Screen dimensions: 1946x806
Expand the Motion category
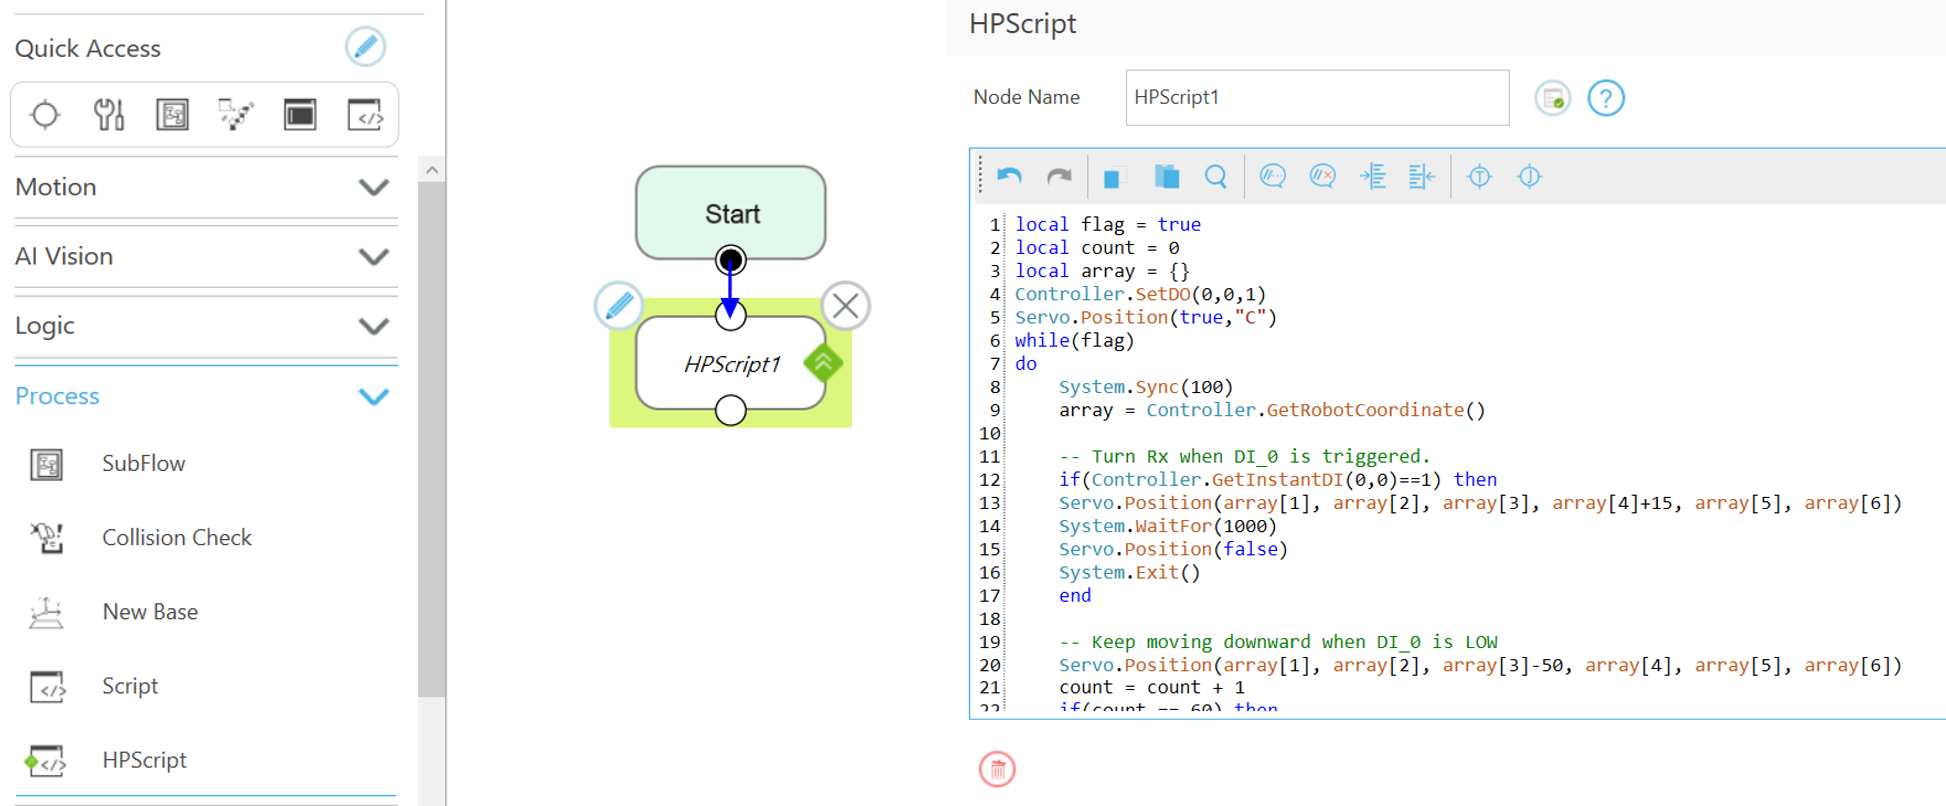click(x=373, y=187)
